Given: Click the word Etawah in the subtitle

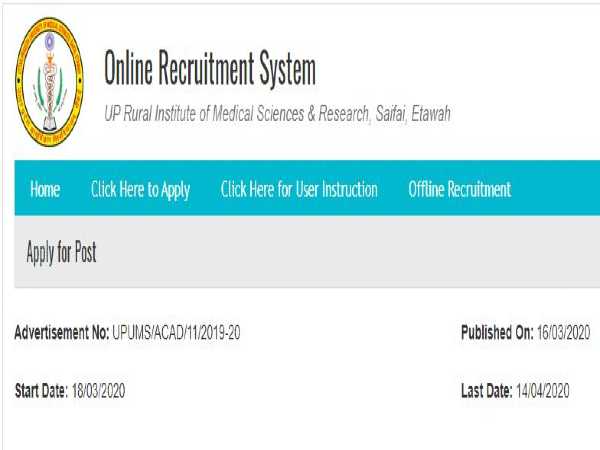Looking at the screenshot, I should (x=429, y=114).
